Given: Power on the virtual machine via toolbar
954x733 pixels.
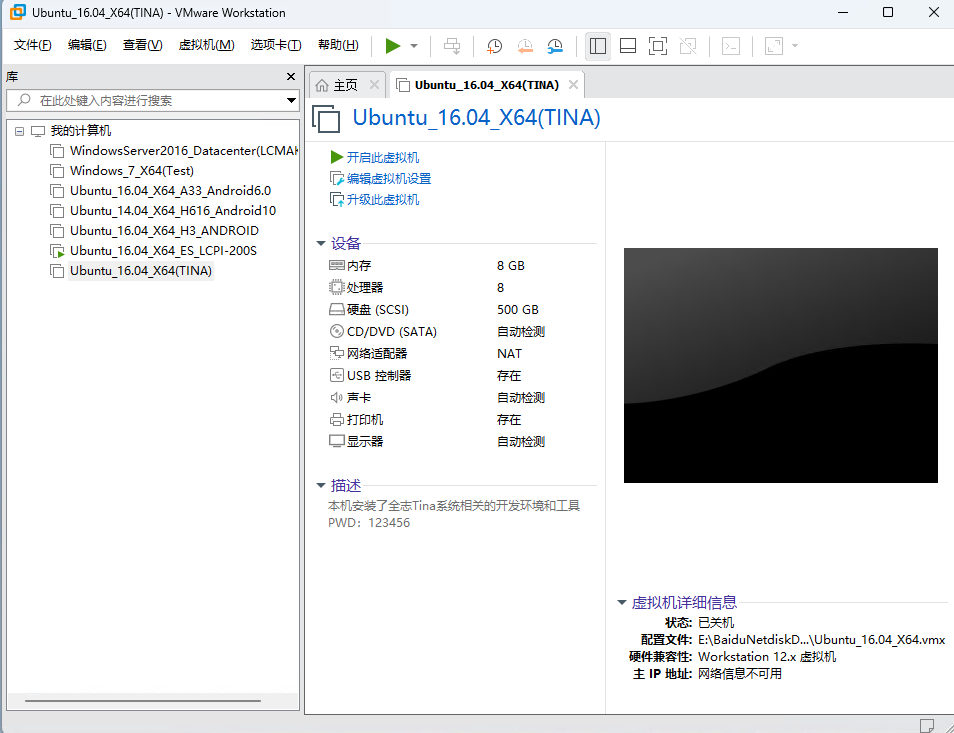Looking at the screenshot, I should point(392,45).
